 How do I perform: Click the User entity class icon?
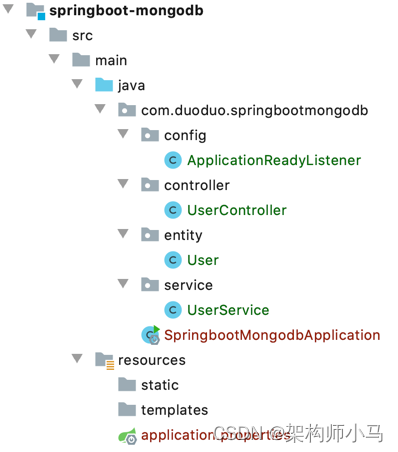173,260
